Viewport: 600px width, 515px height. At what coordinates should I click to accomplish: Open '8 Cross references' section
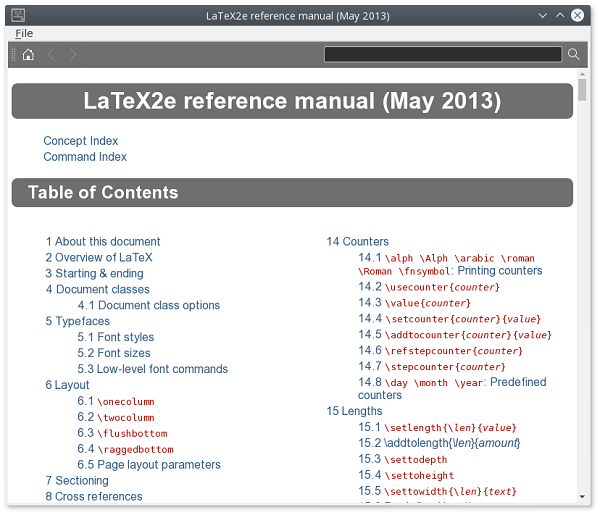tap(94, 497)
